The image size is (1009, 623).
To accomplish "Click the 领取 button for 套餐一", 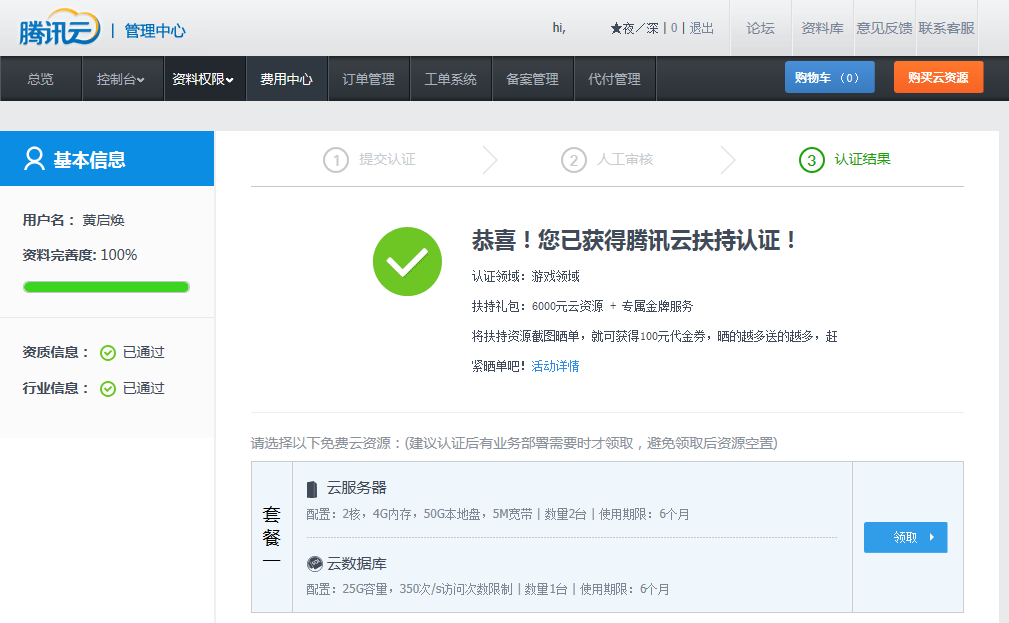I will point(905,537).
